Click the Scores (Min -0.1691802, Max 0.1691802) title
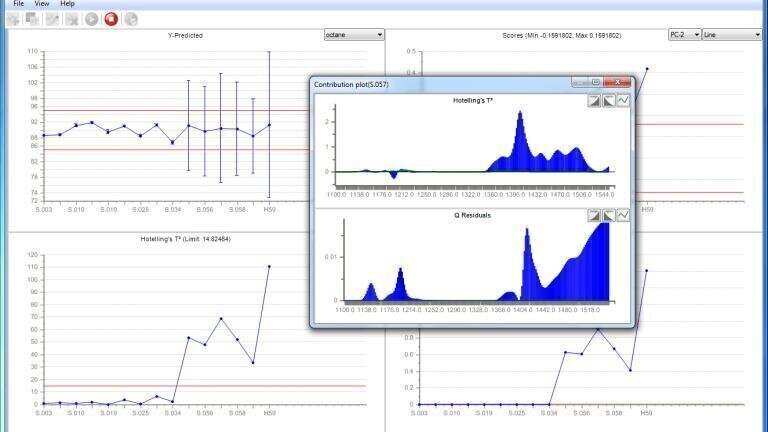Screen dimensions: 768x432 (x=562, y=35)
